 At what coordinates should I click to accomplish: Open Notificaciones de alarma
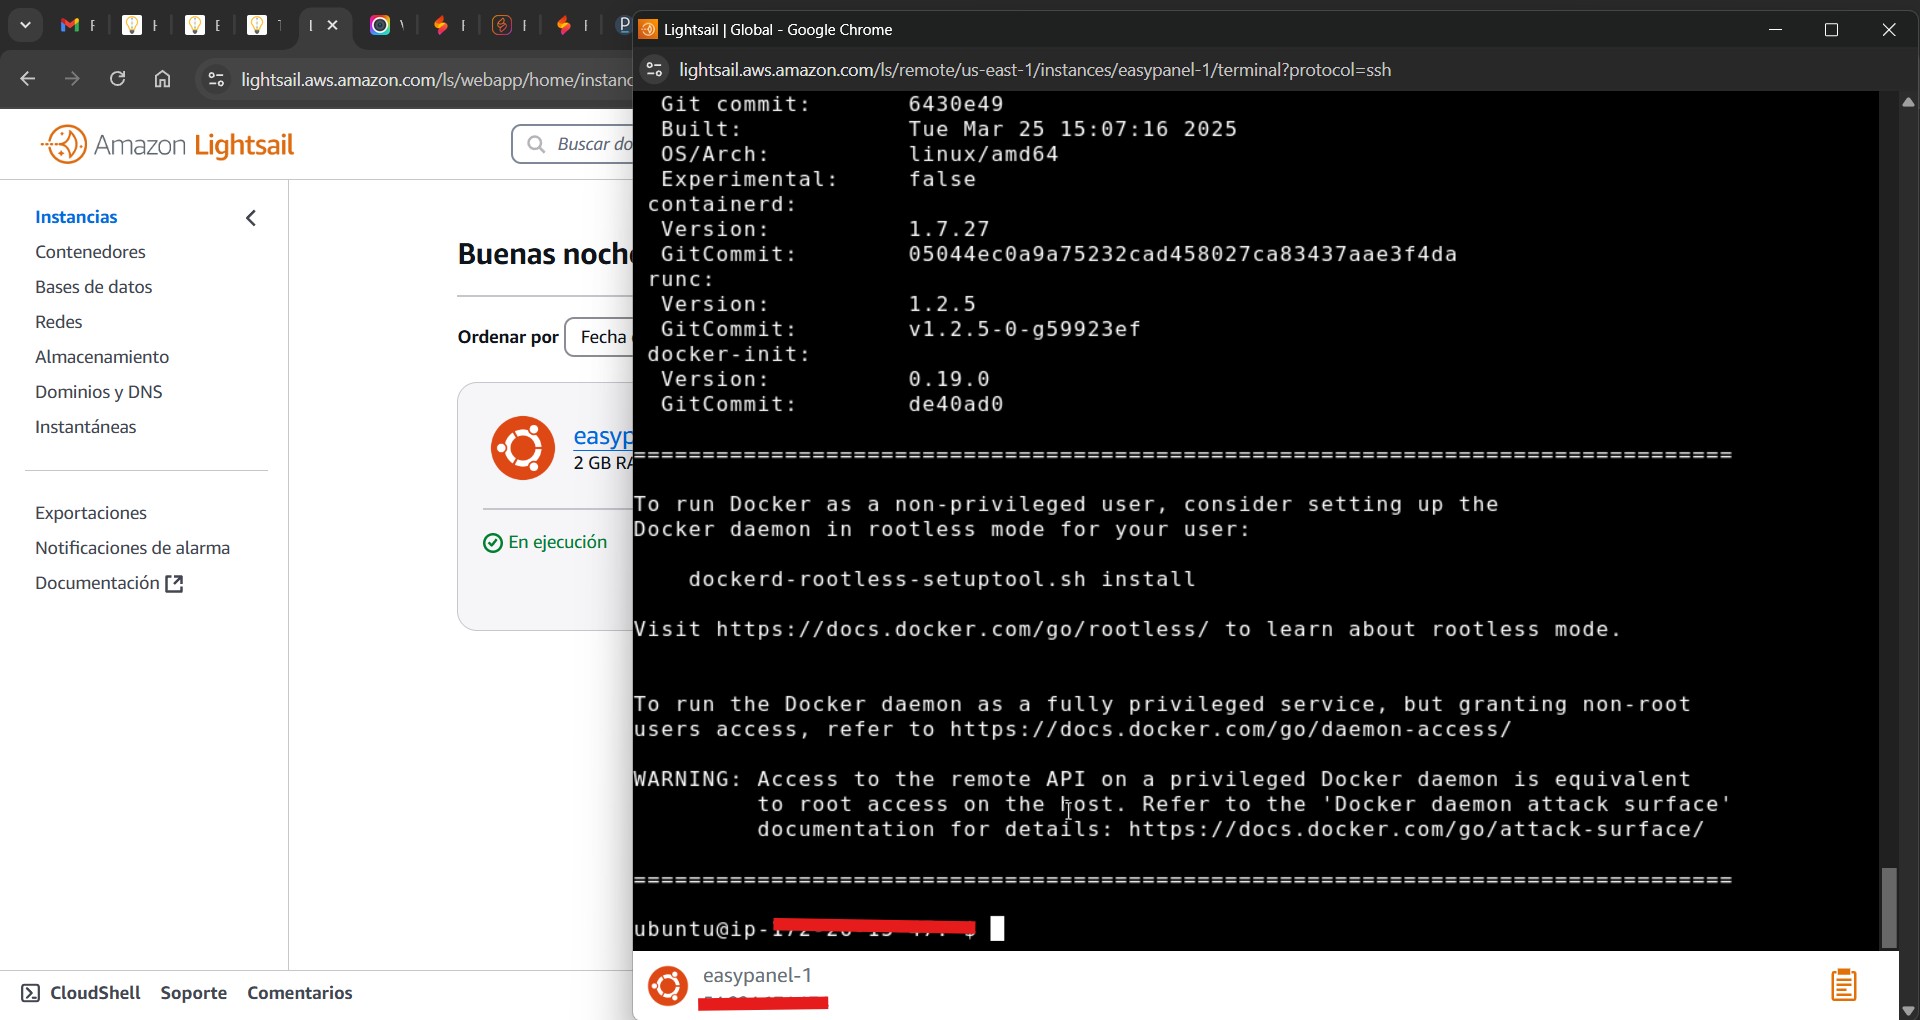(x=132, y=548)
